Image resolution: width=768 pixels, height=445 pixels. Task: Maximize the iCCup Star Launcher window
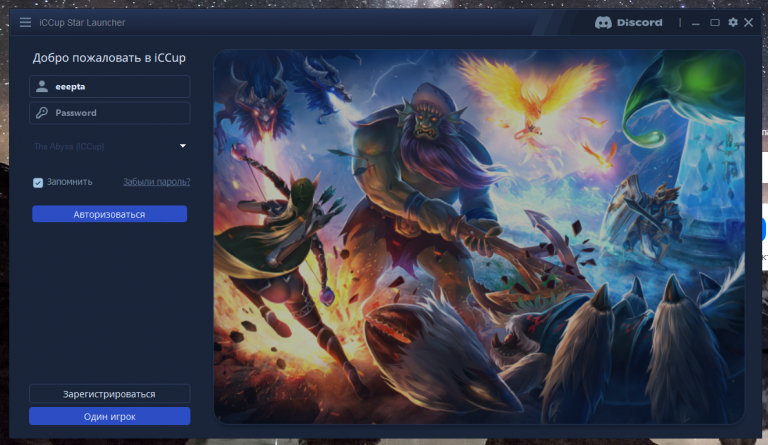(x=715, y=23)
